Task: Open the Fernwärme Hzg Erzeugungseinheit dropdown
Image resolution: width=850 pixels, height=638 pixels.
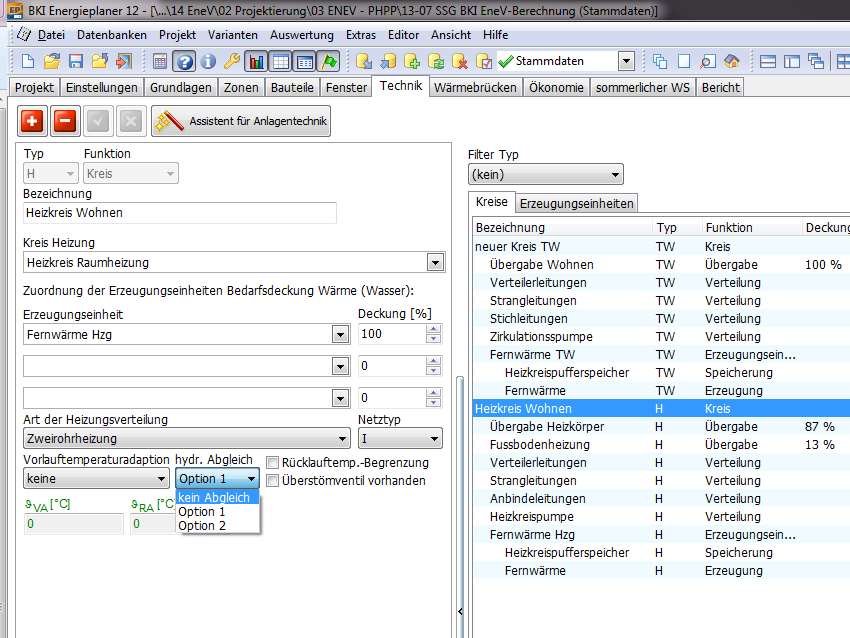Action: pyautogui.click(x=340, y=334)
